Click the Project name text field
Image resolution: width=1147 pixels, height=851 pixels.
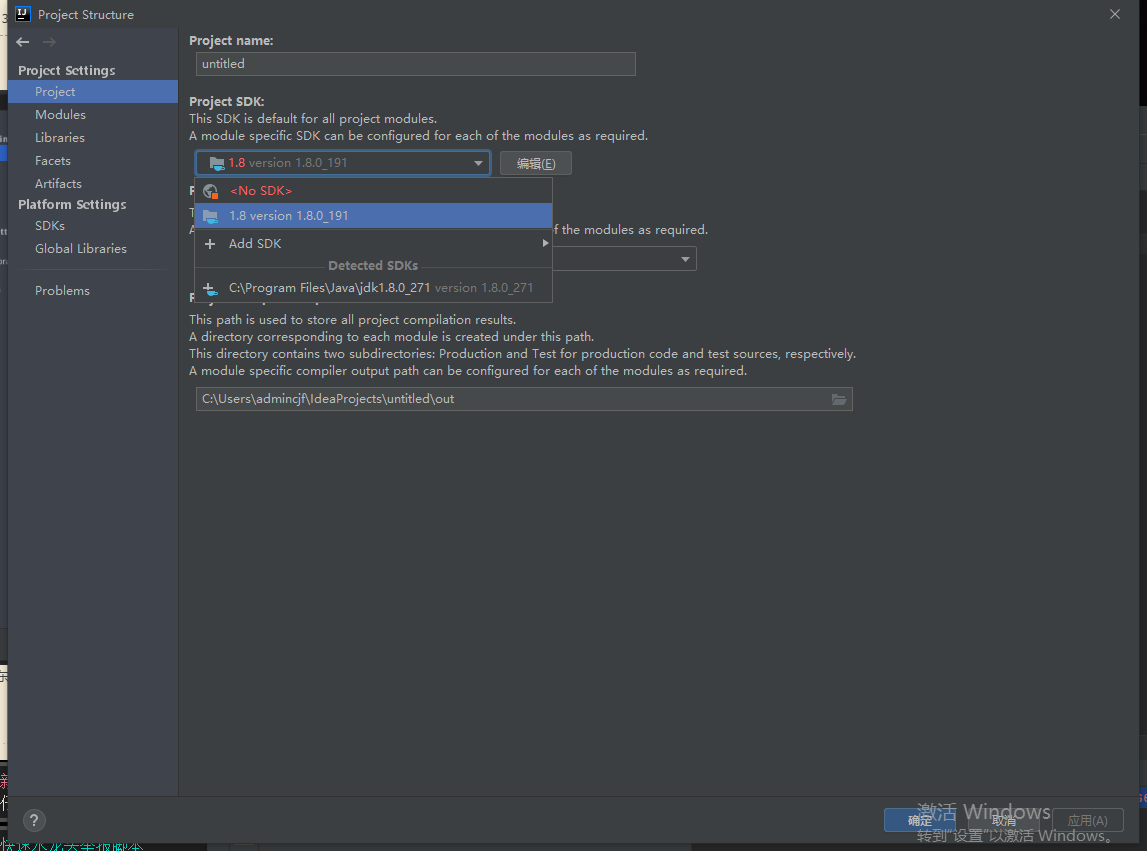(415, 64)
